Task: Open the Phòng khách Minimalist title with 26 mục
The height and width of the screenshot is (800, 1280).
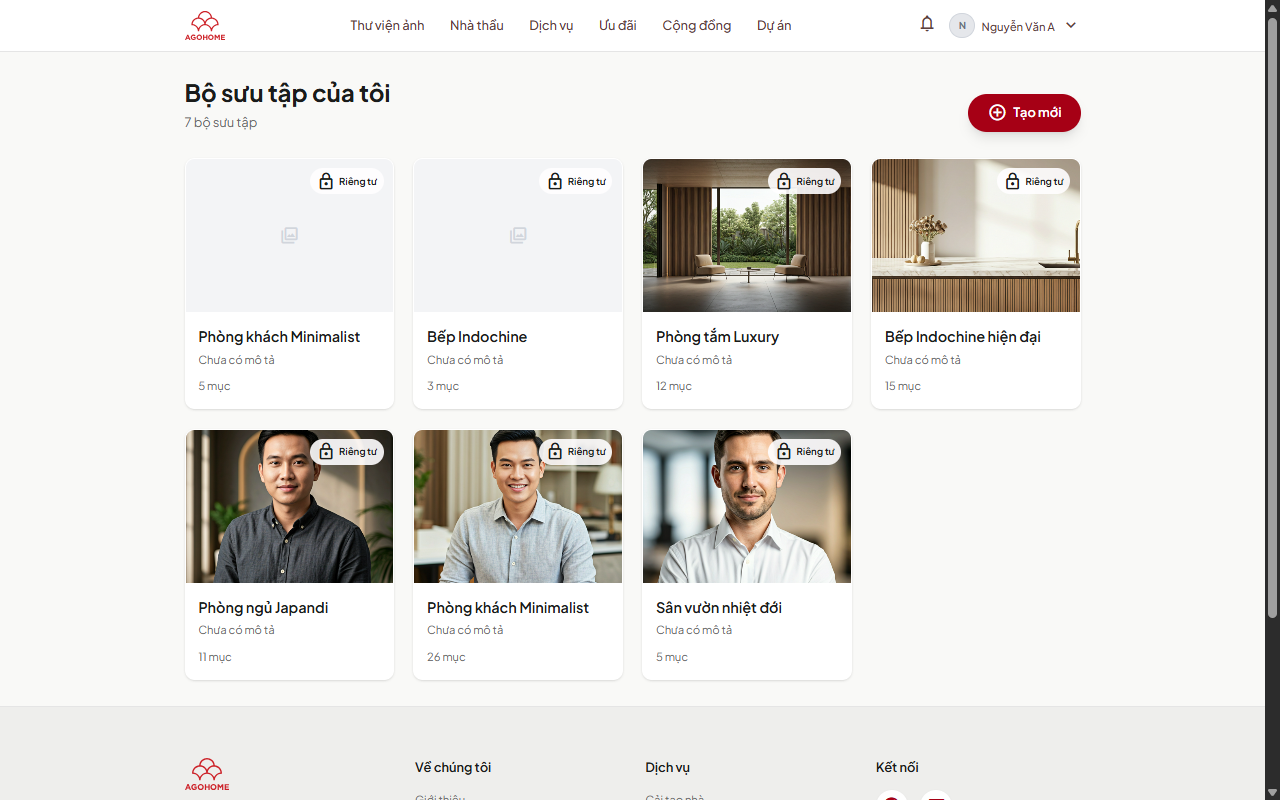Action: [508, 608]
